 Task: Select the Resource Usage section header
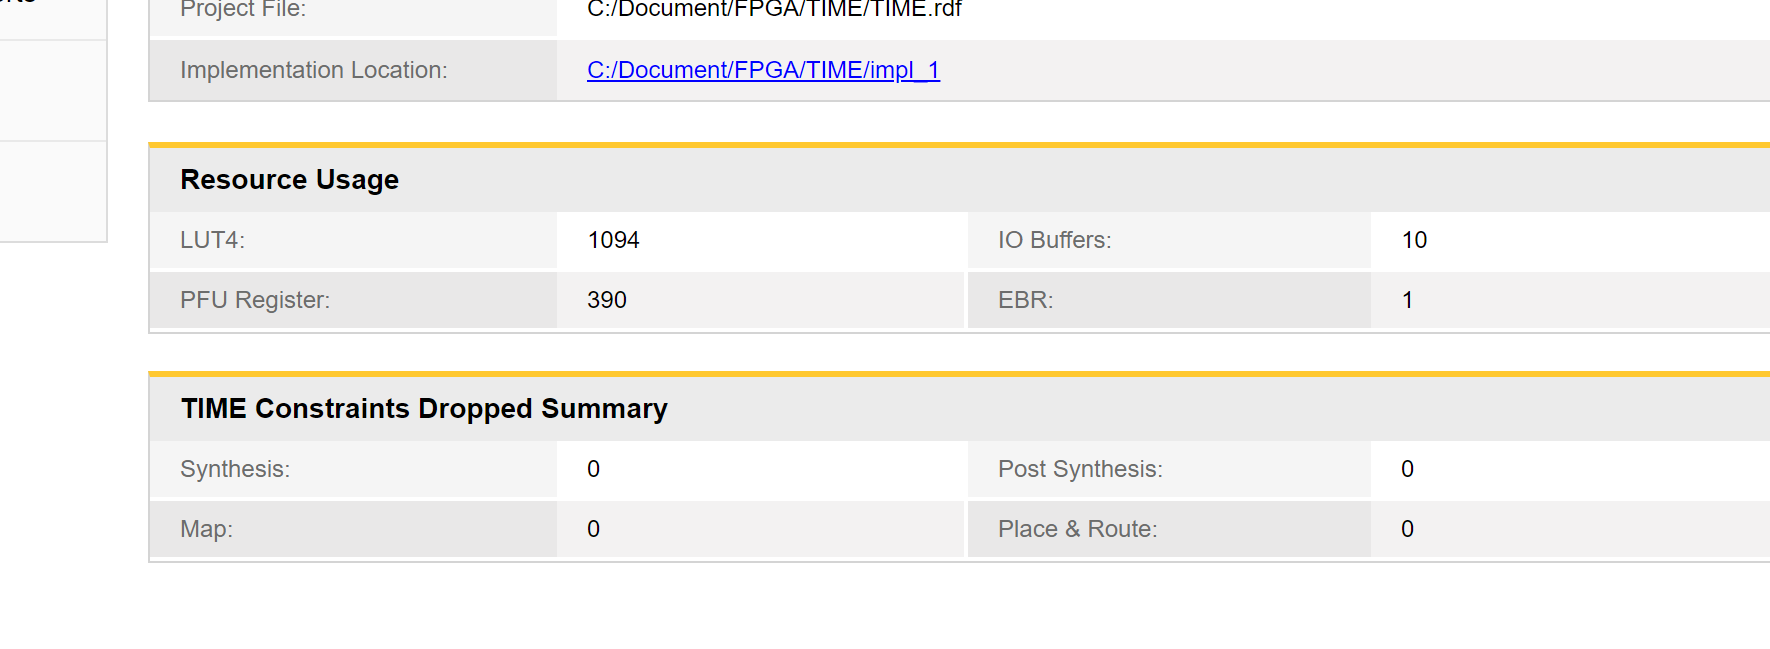click(289, 180)
